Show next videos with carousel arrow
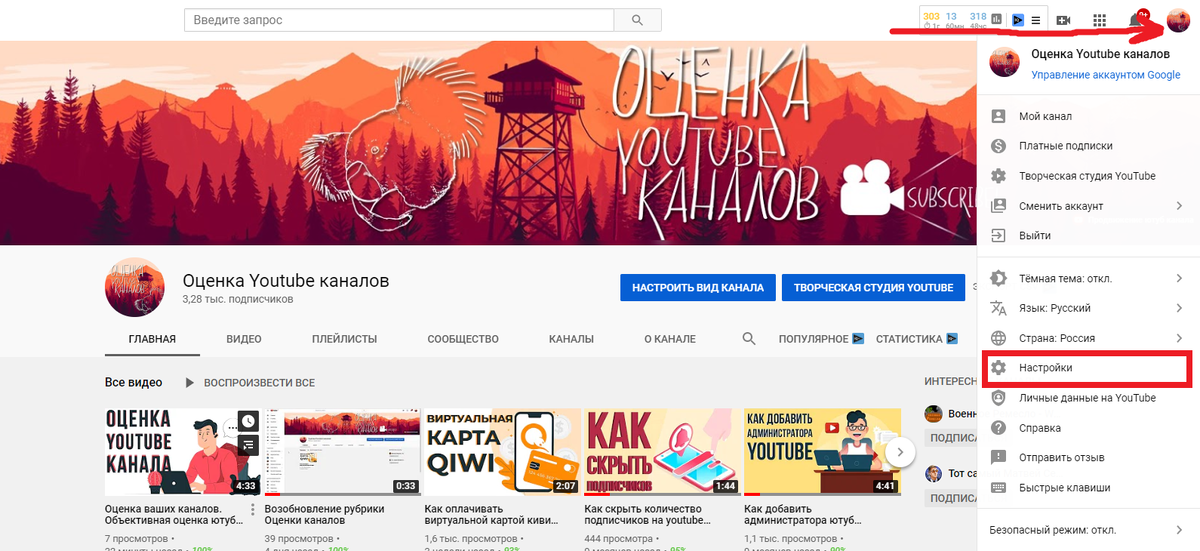The image size is (1200, 551). pyautogui.click(x=900, y=452)
